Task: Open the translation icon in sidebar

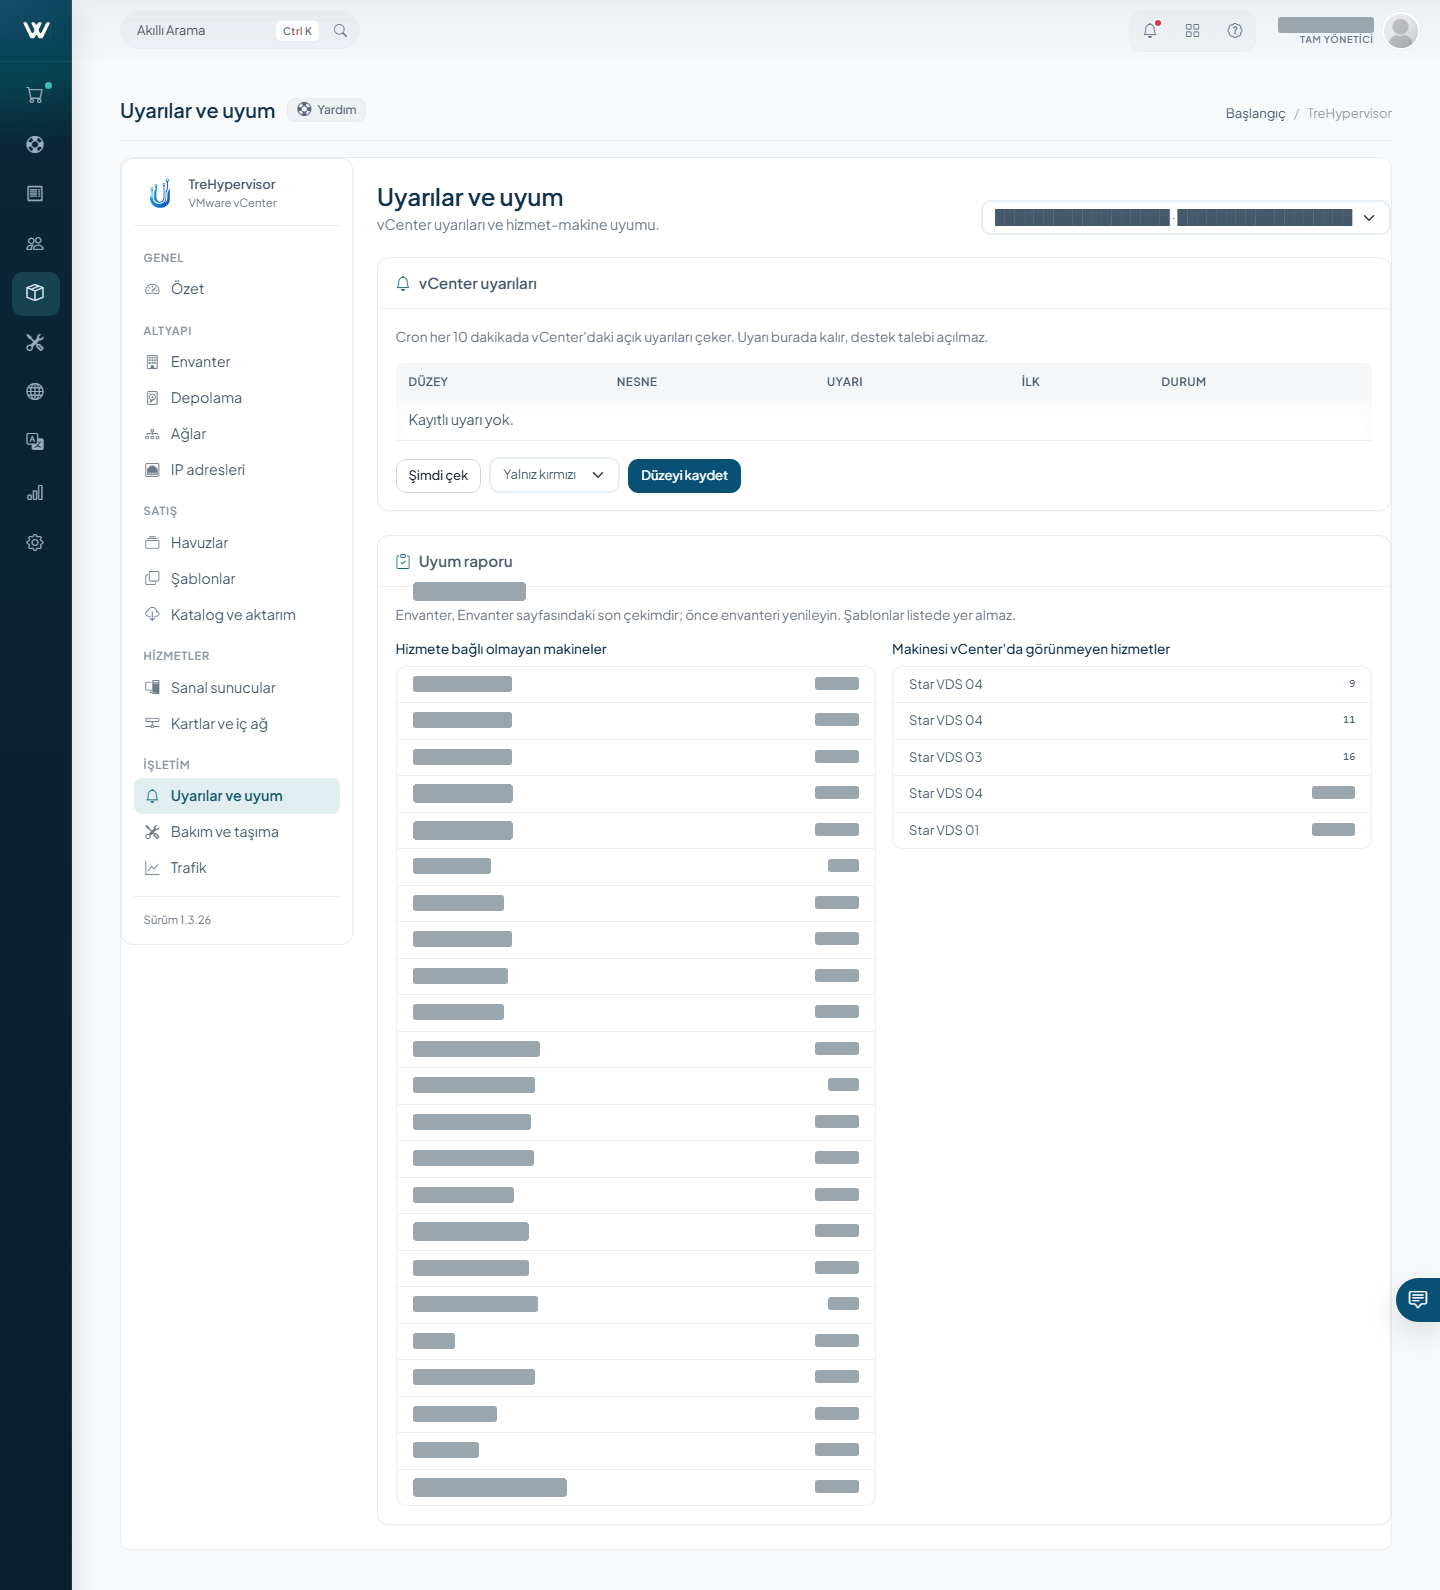Action: tap(35, 441)
